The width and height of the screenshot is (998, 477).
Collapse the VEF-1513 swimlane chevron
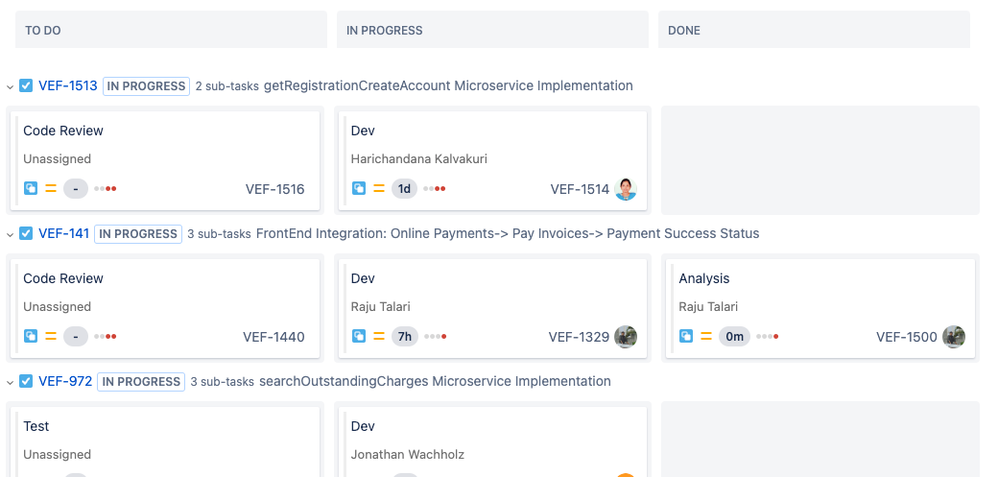pyautogui.click(x=10, y=86)
